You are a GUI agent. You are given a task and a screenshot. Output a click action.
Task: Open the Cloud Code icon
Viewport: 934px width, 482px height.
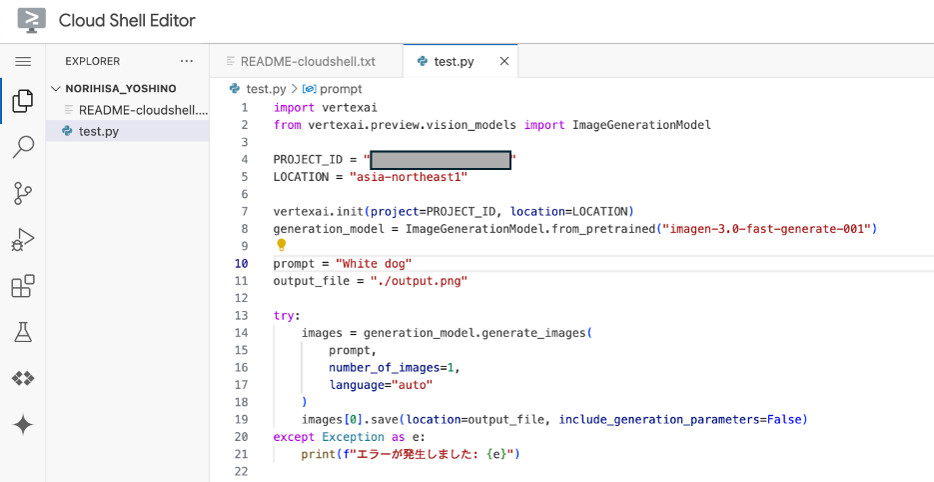pyautogui.click(x=22, y=379)
